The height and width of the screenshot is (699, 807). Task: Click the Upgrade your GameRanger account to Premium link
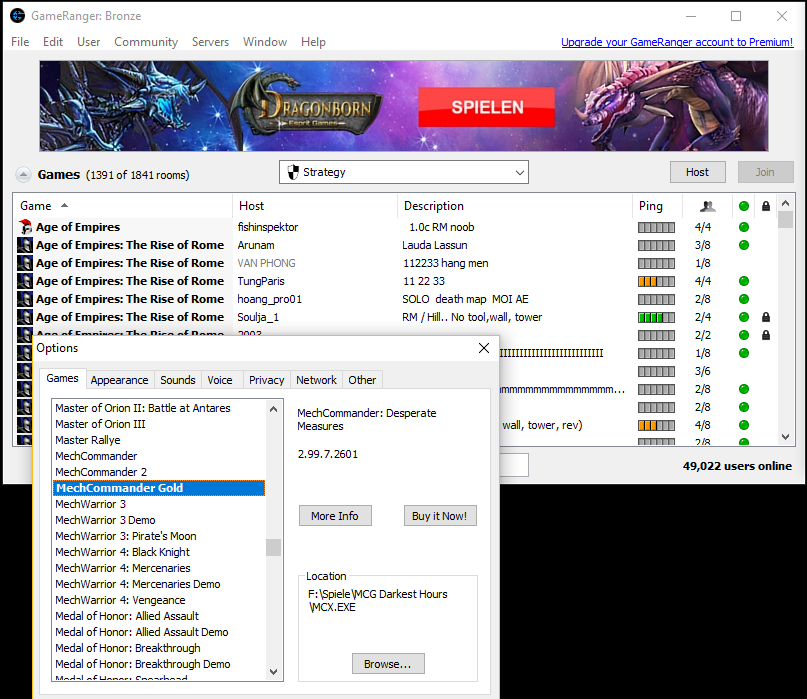pyautogui.click(x=677, y=42)
